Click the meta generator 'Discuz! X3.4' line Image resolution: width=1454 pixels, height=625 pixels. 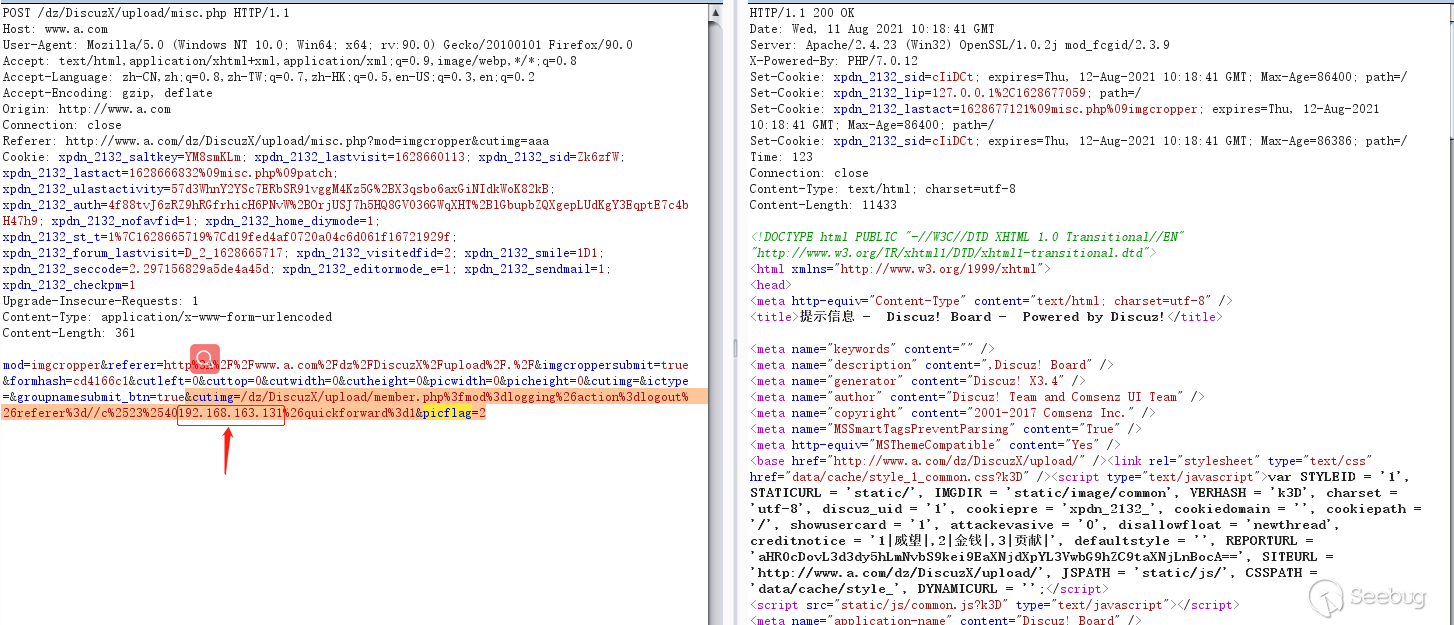[x=917, y=381]
